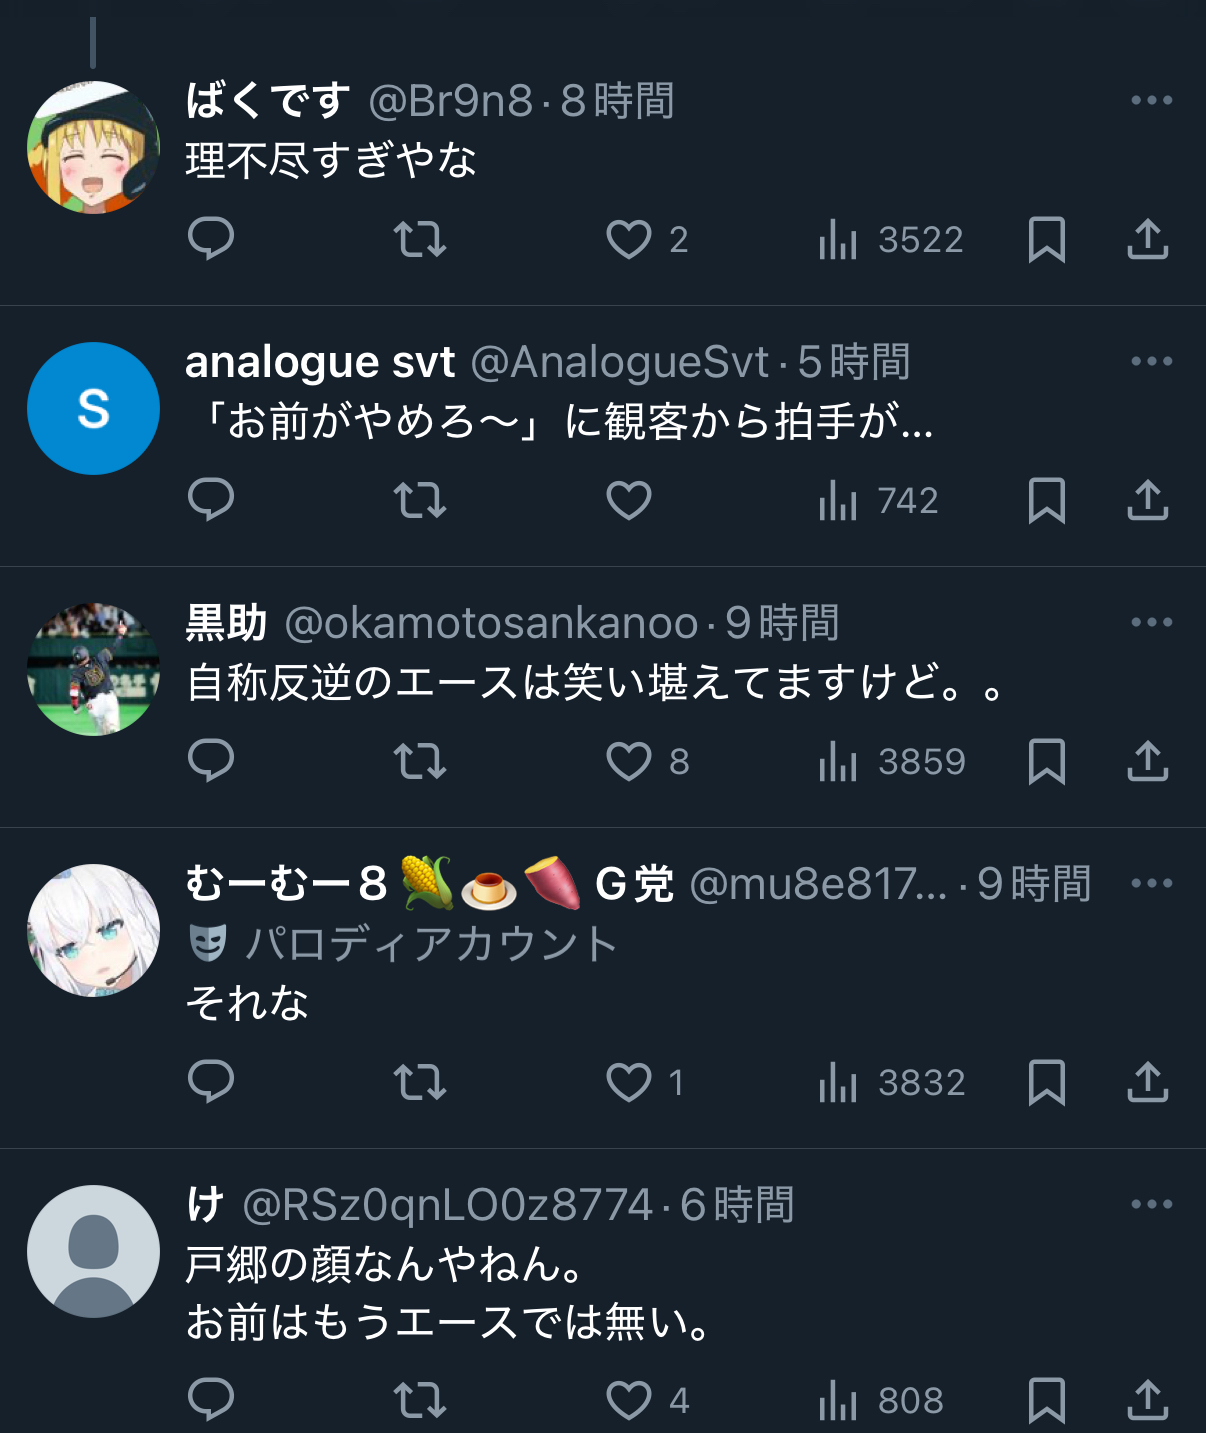Retweet the analogue svt post
Viewport: 1206px width, 1433px height.
pos(419,500)
